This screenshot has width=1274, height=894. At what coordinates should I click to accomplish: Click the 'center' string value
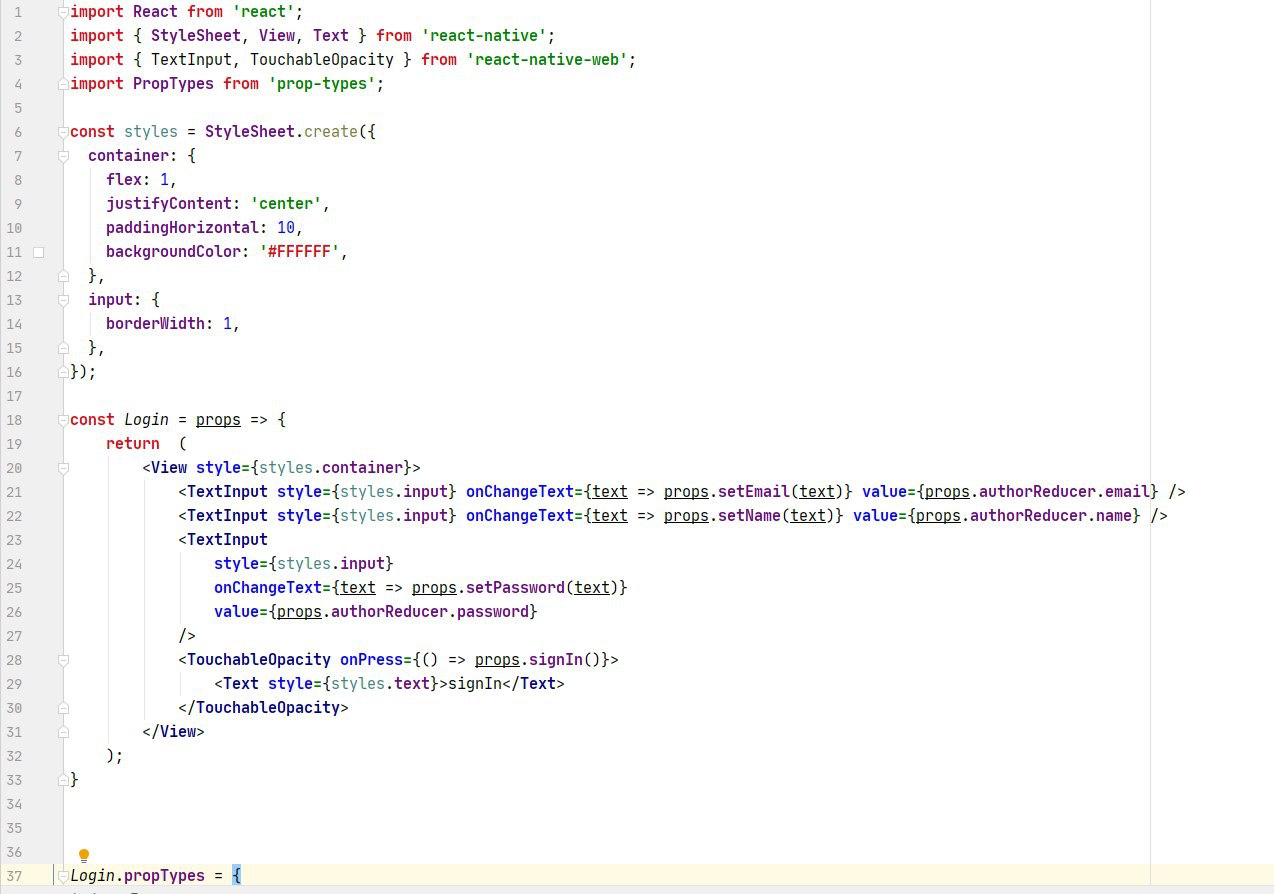pyautogui.click(x=286, y=204)
